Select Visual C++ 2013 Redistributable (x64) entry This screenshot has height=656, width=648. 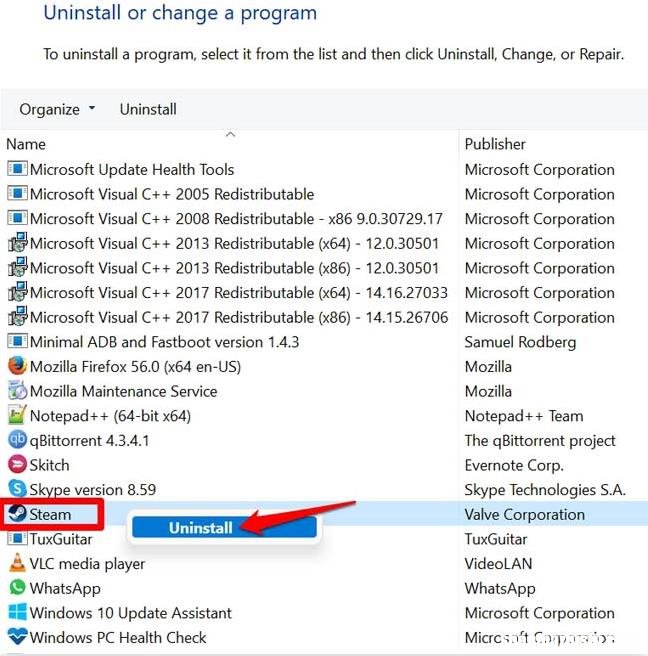coord(234,243)
